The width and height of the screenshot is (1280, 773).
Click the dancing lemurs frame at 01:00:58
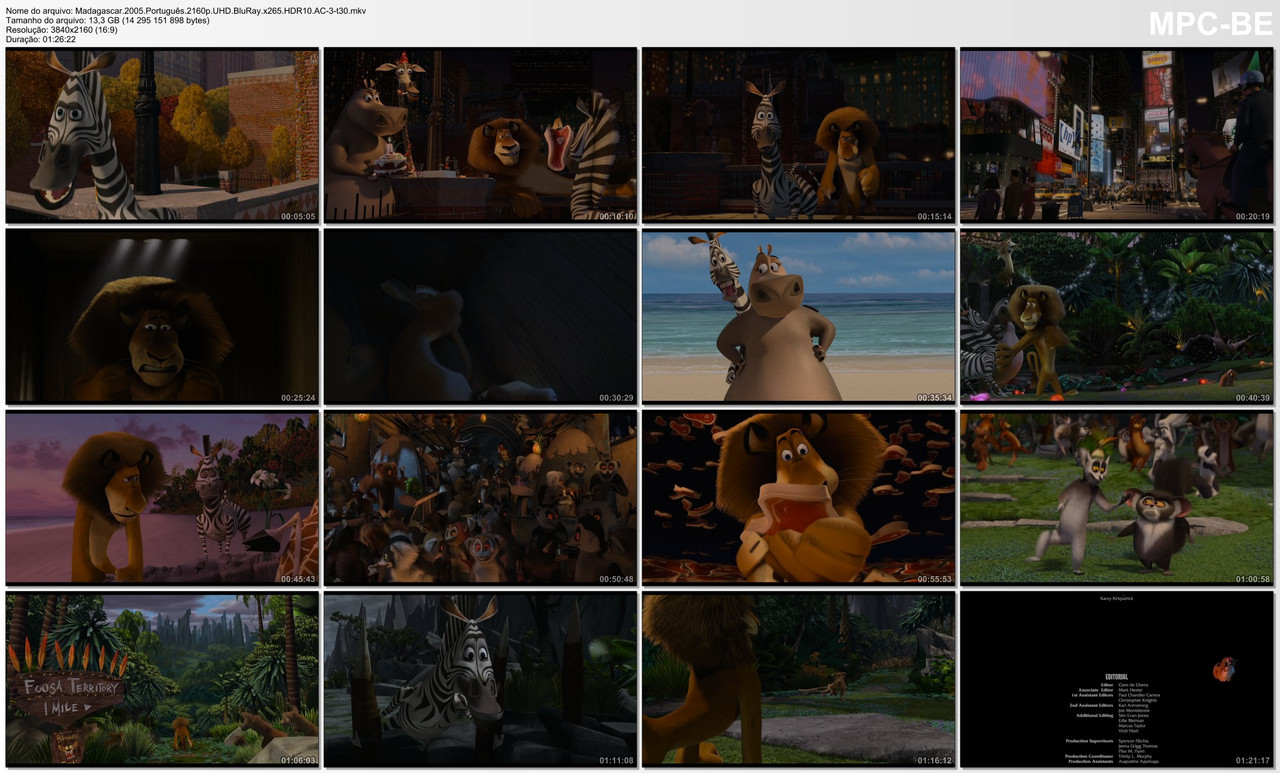pos(1116,497)
